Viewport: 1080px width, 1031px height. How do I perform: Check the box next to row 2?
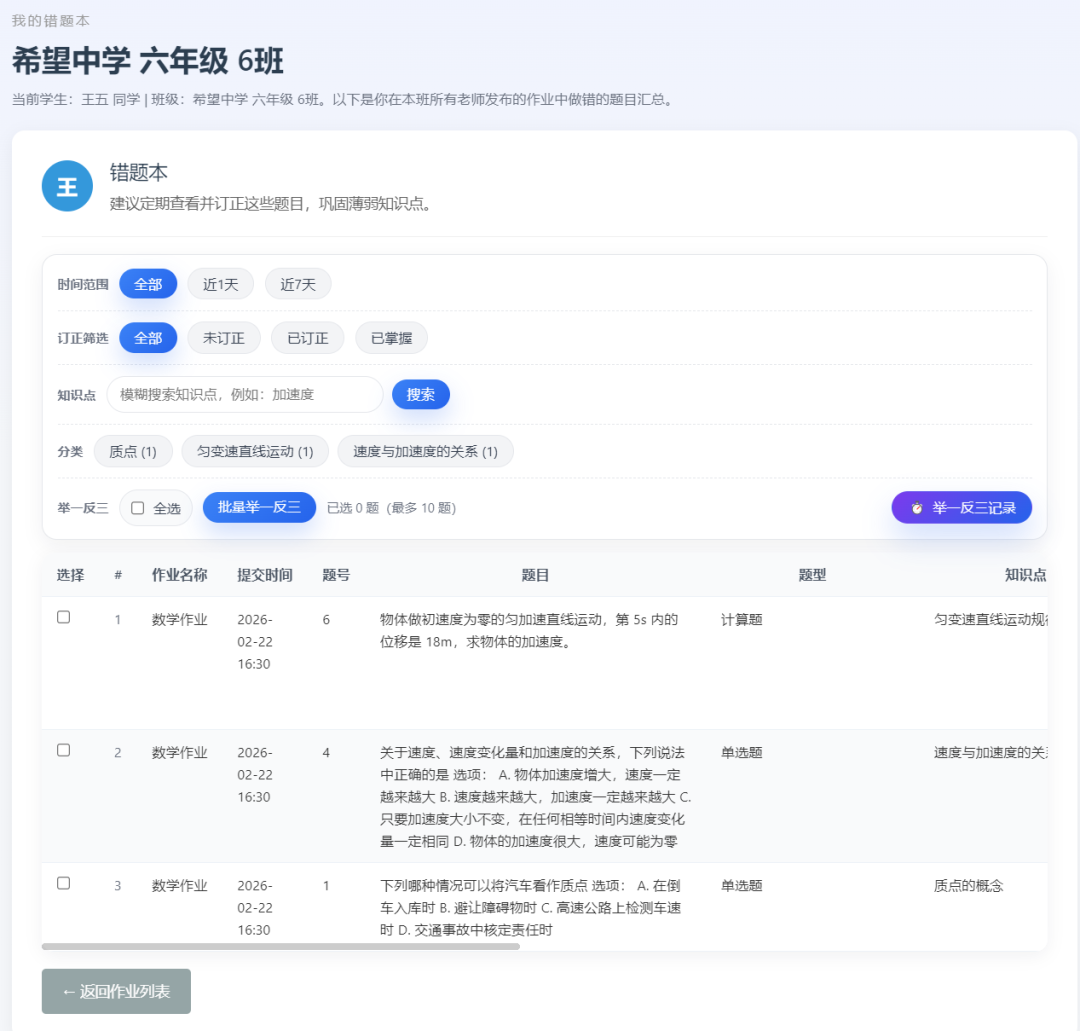63,750
